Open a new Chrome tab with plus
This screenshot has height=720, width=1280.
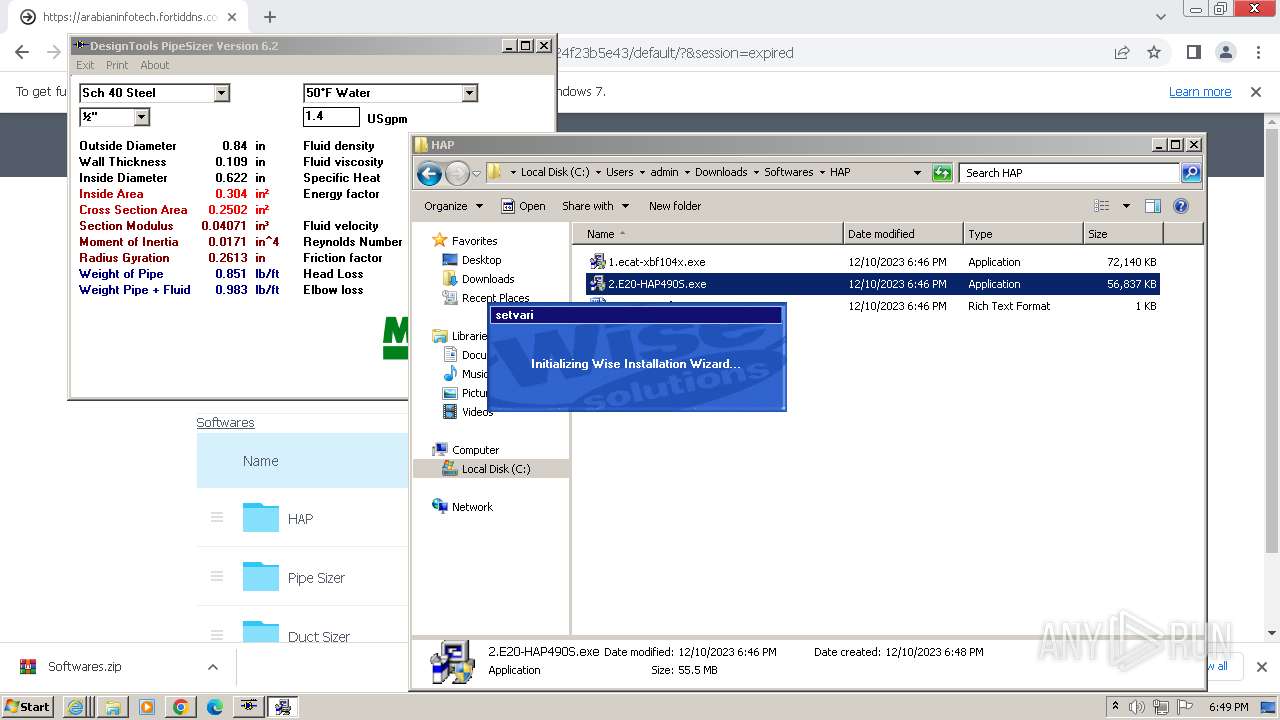tap(270, 17)
